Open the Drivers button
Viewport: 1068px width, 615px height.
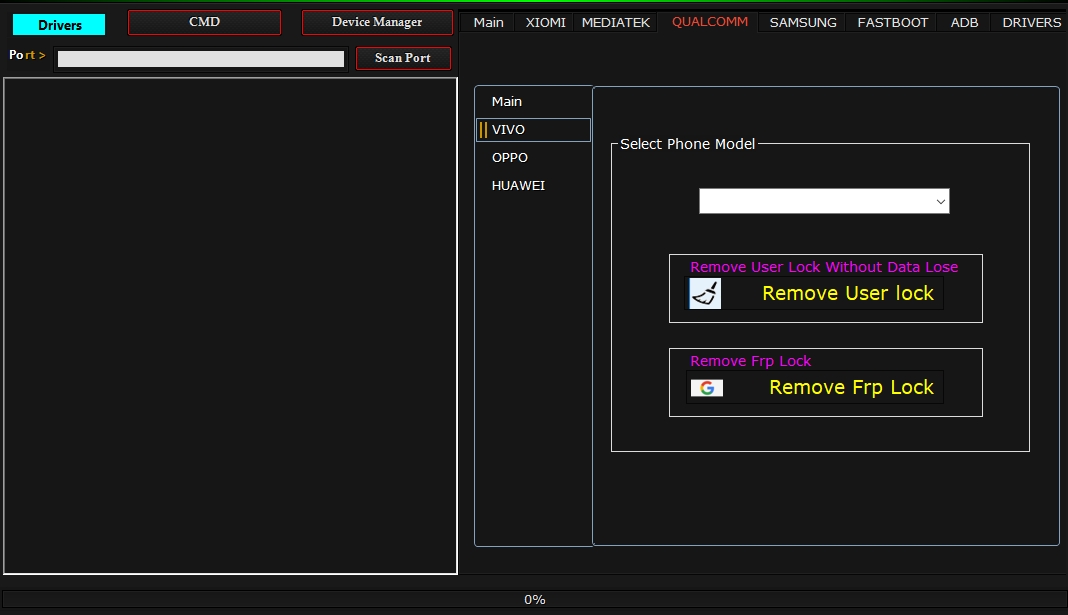[x=59, y=25]
